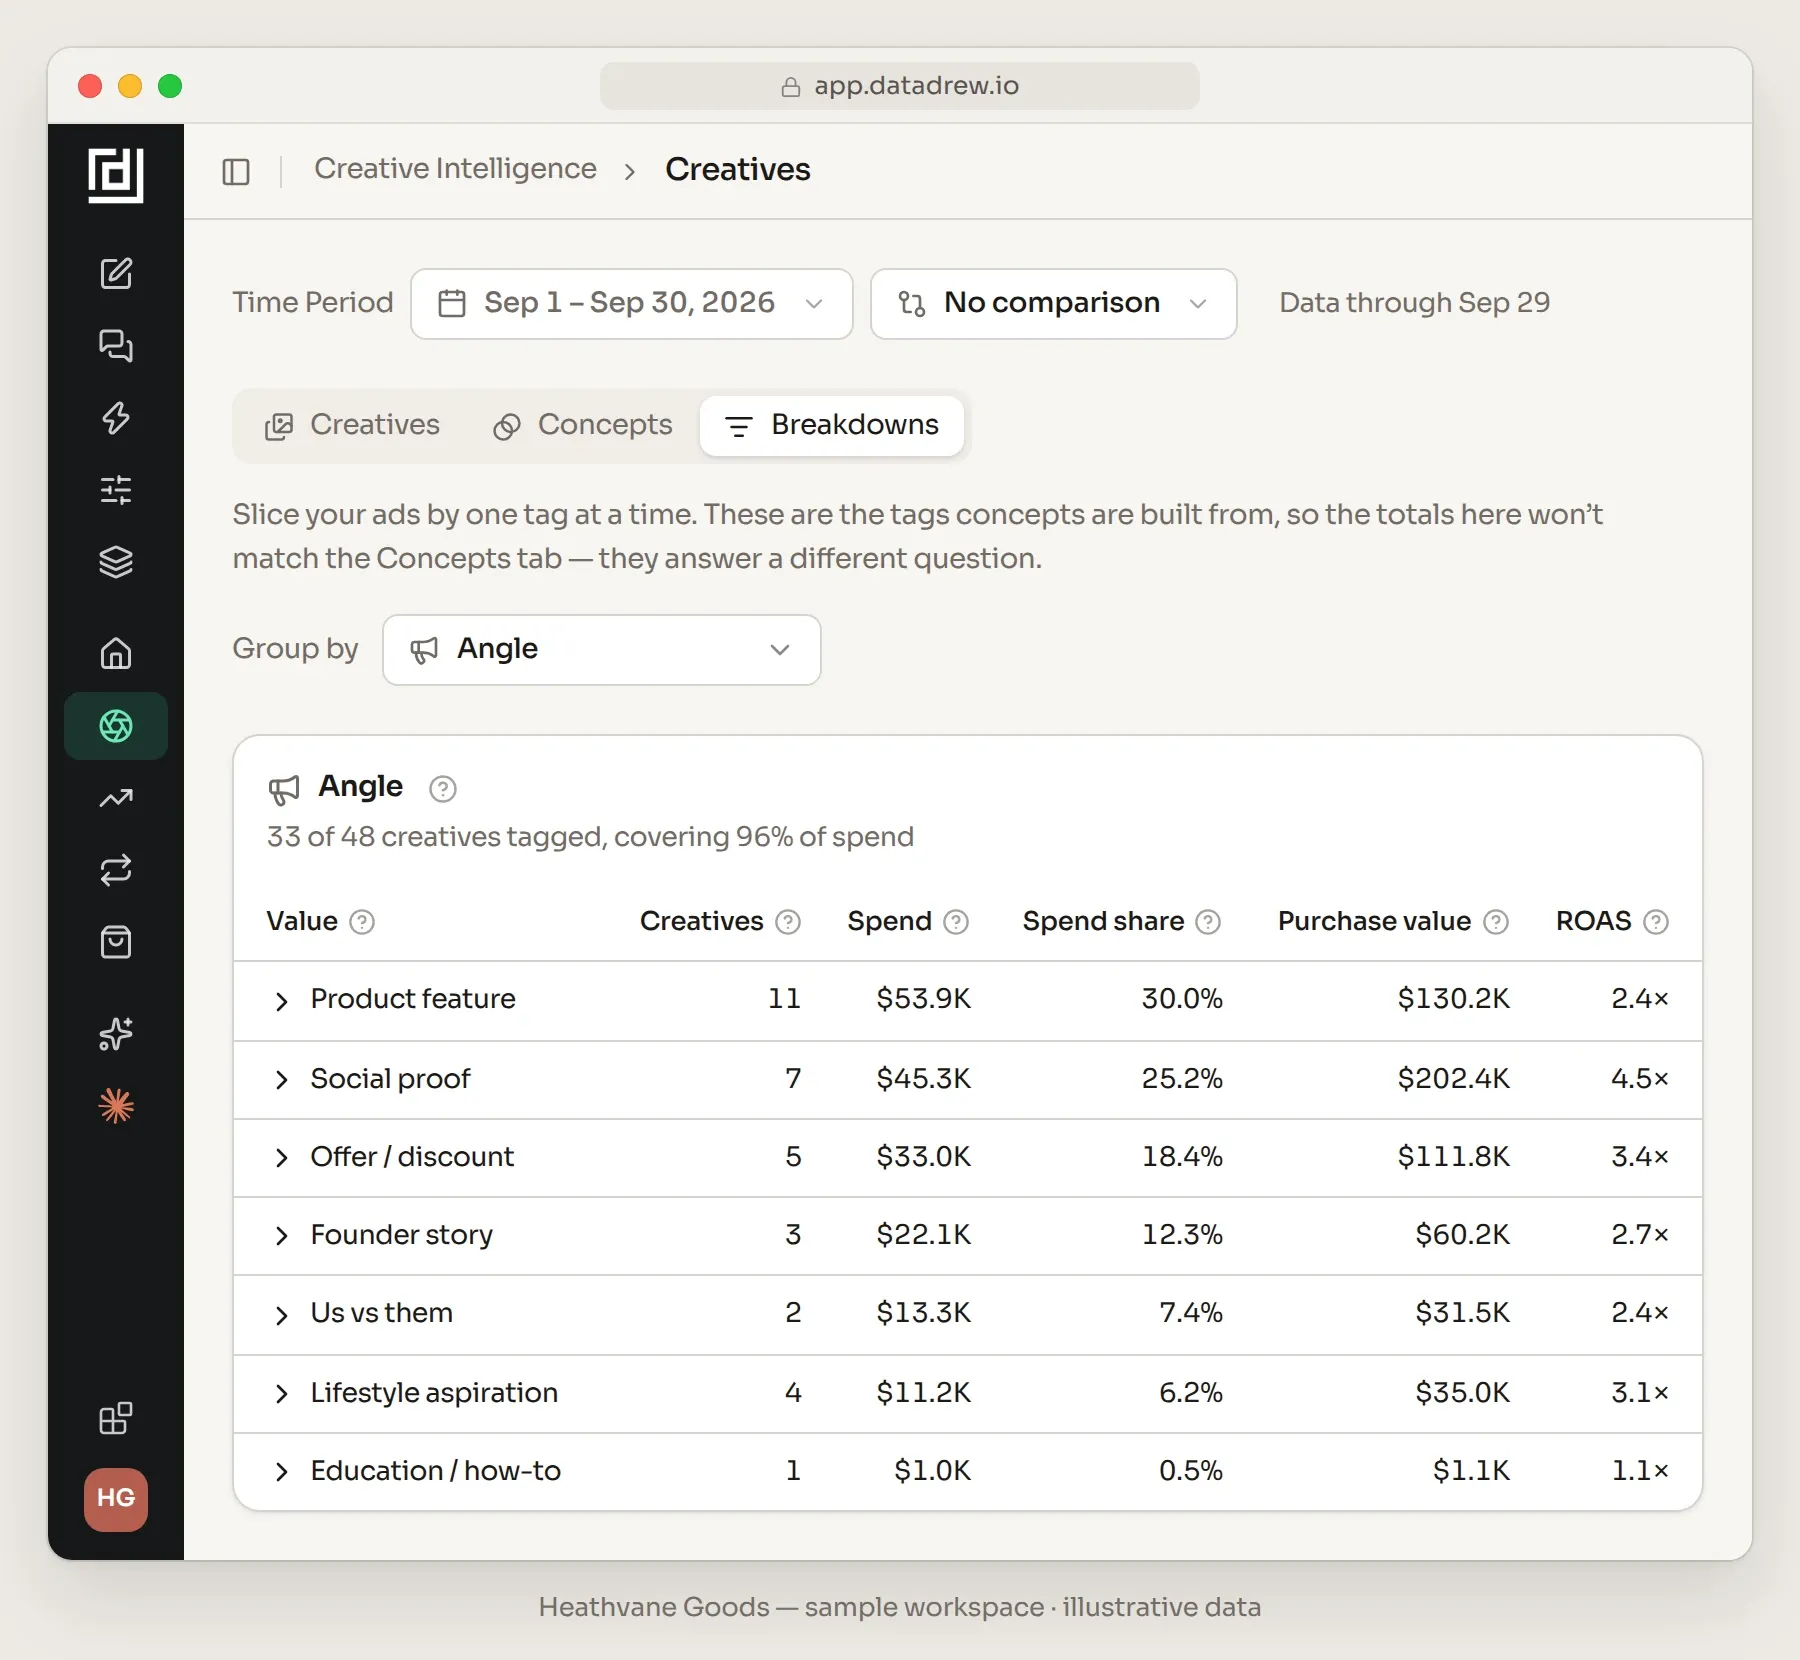1800x1660 pixels.
Task: Open the stacked layers icon in sidebar
Action: 116,562
